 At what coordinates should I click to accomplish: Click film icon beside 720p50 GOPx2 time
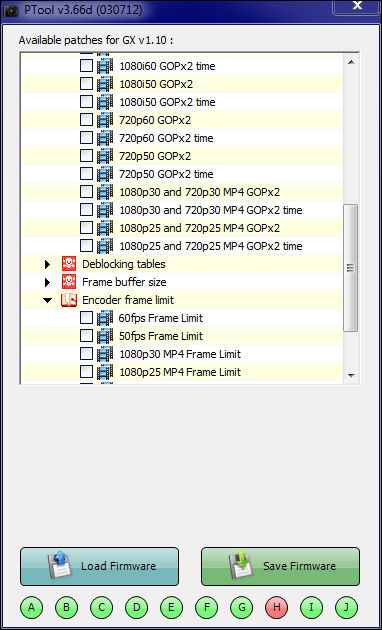click(105, 174)
